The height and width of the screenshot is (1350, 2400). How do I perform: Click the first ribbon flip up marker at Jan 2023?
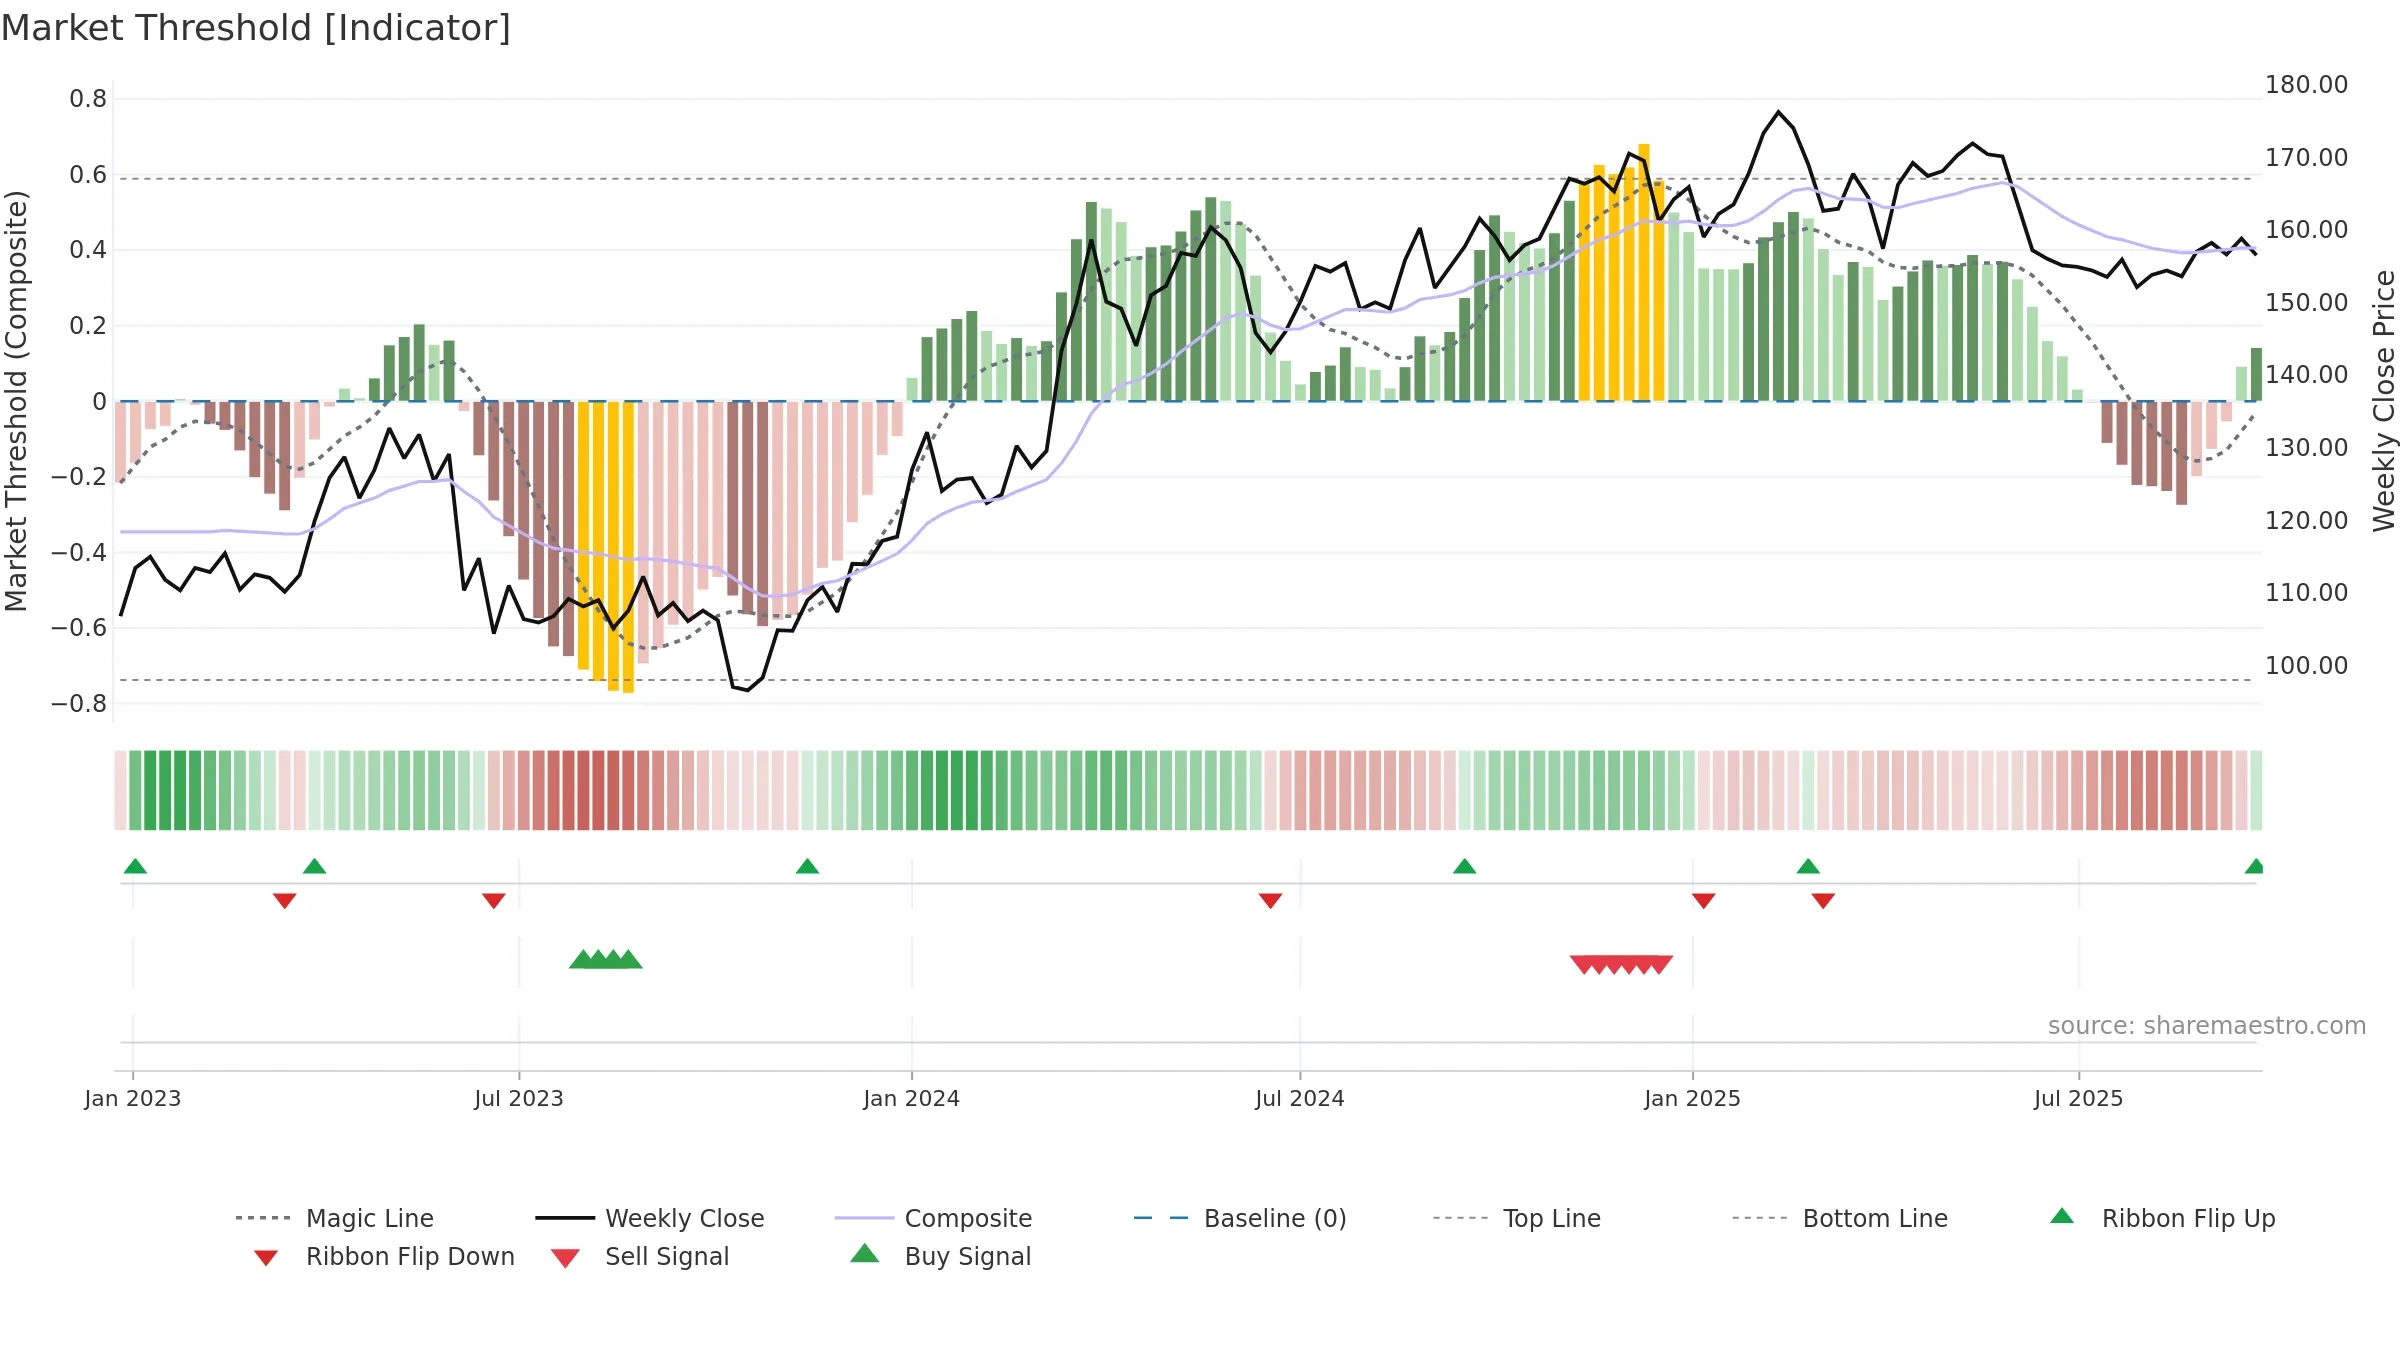click(x=135, y=866)
